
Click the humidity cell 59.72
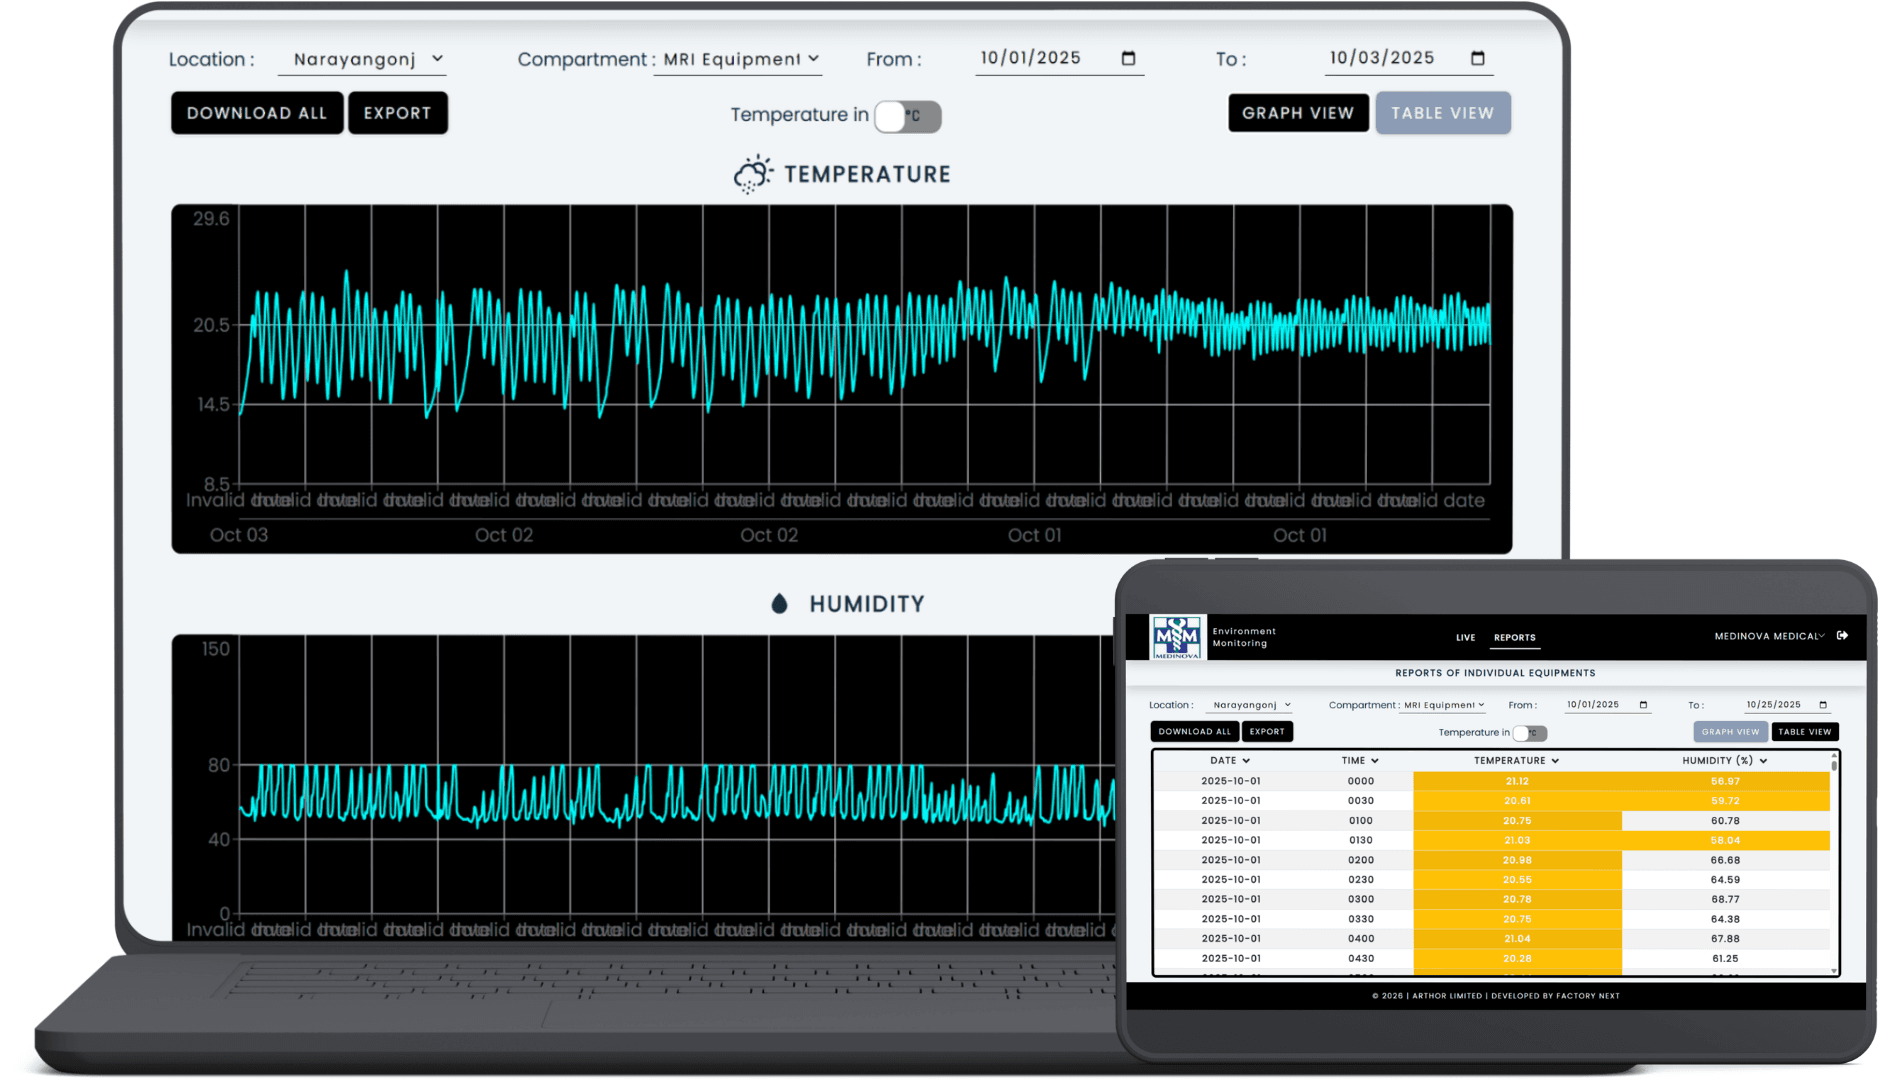[1725, 801]
